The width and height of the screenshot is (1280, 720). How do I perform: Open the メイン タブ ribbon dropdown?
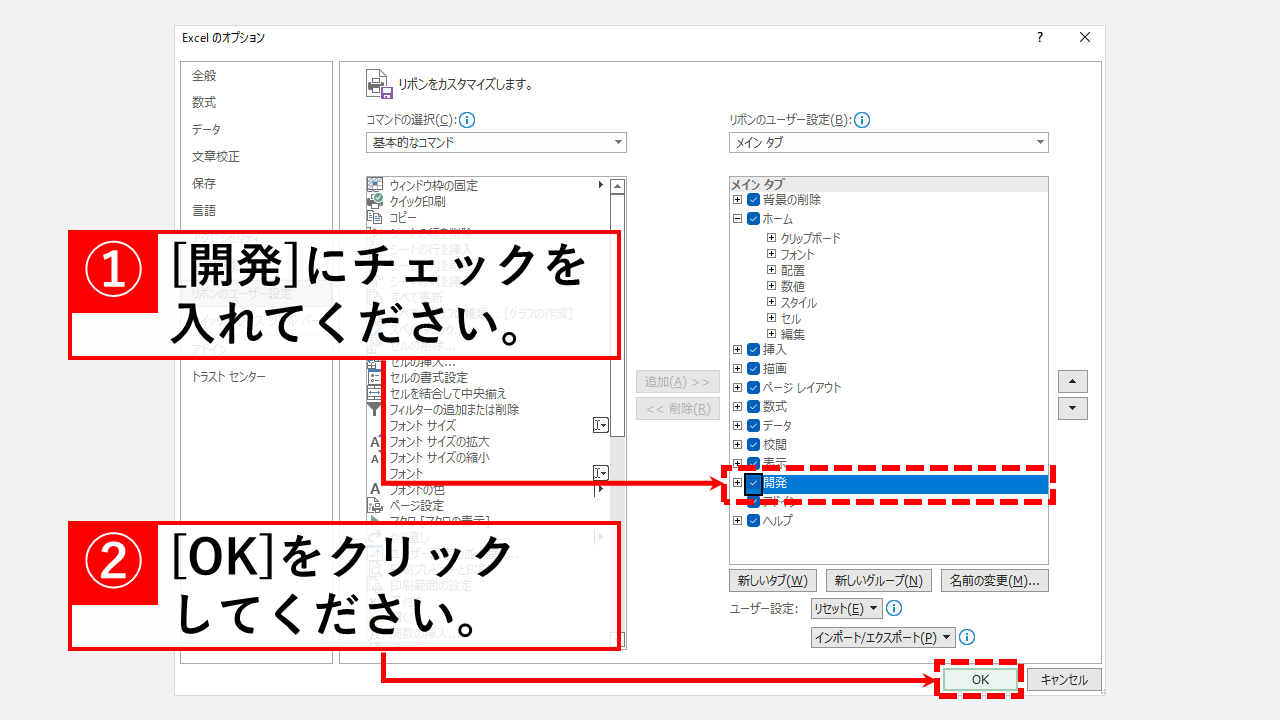(x=889, y=143)
